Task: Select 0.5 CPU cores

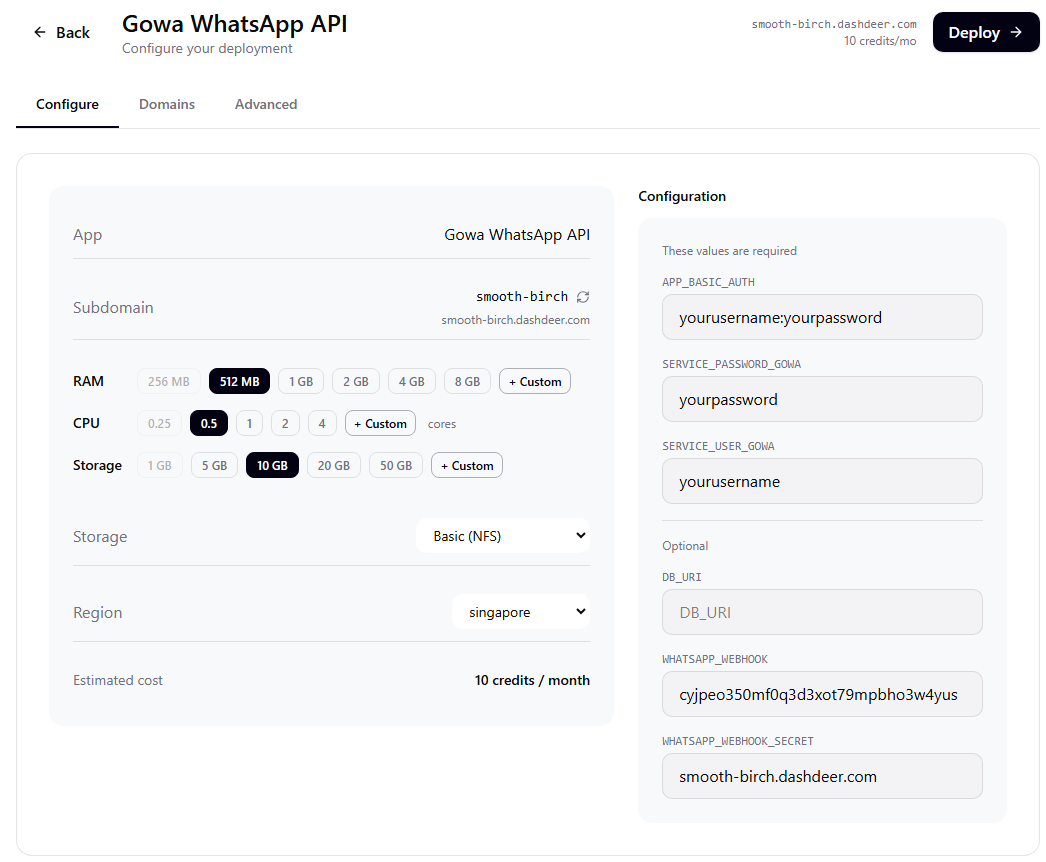Action: [209, 424]
